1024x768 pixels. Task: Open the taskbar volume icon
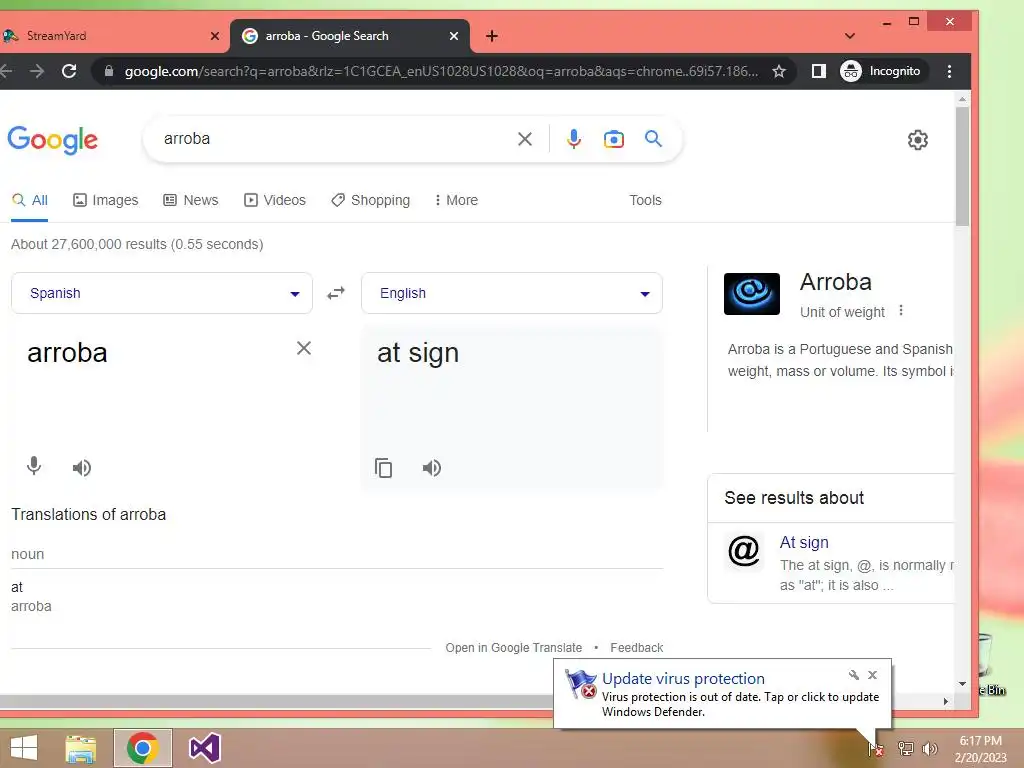(929, 748)
